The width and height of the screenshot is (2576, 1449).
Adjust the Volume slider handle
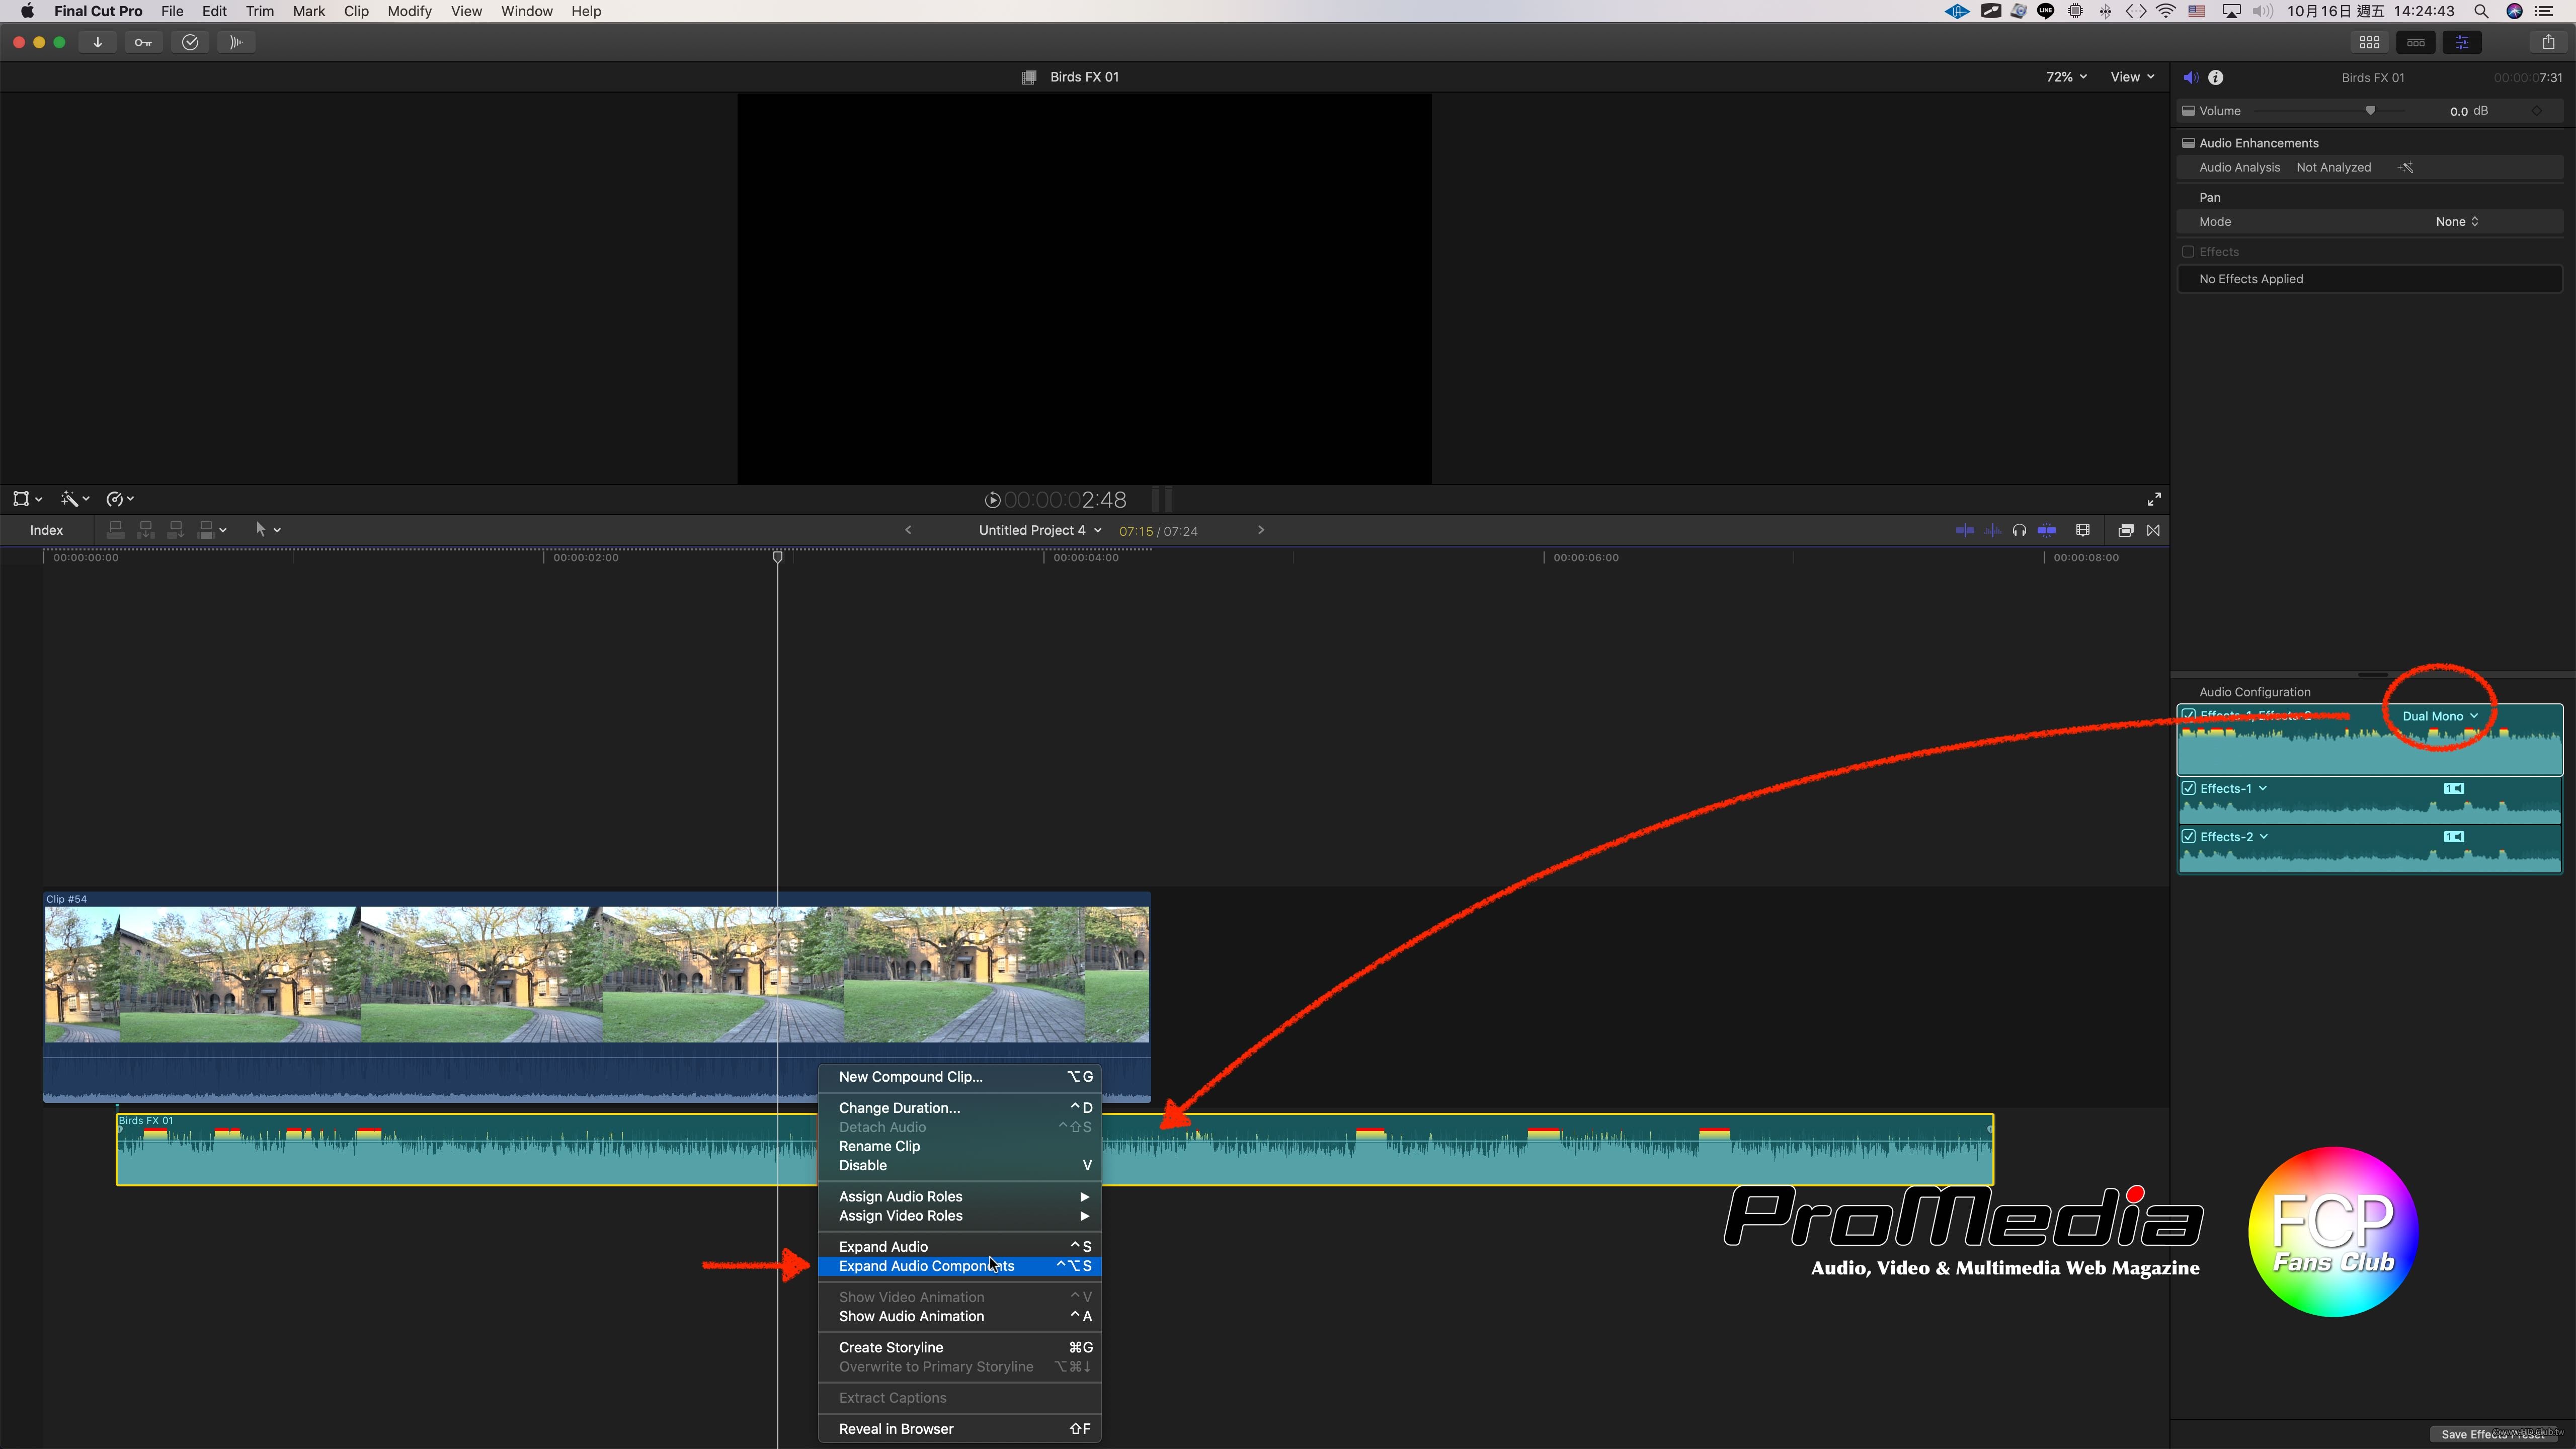[2370, 111]
